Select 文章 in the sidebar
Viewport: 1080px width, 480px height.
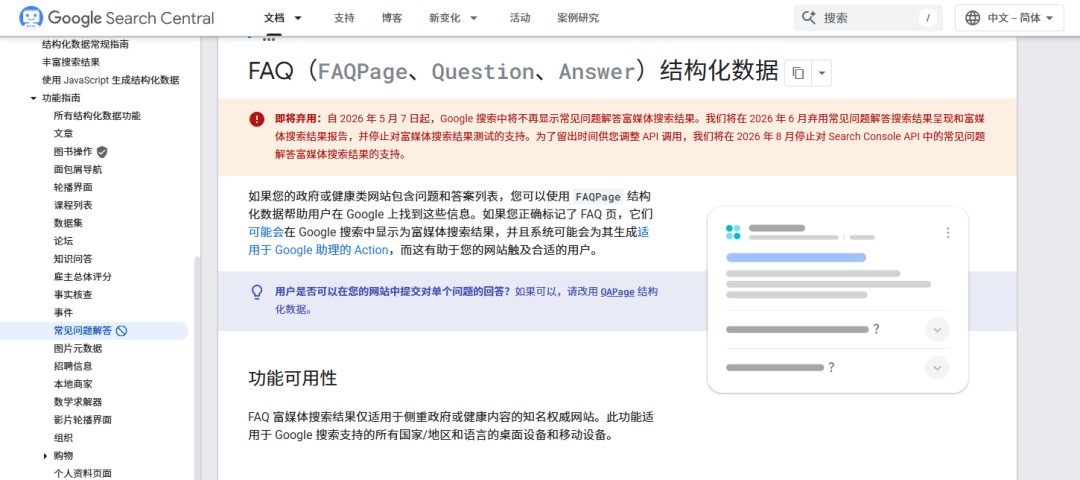pyautogui.click(x=63, y=134)
